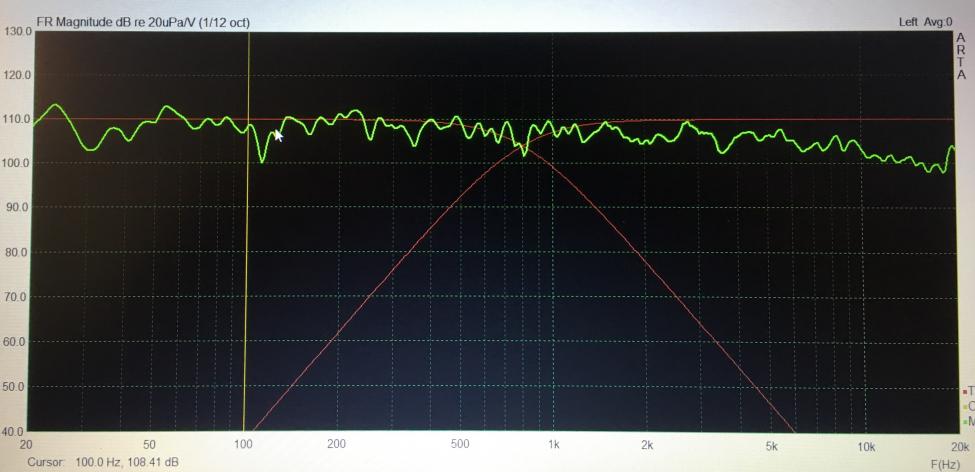Click the 10k frequency axis label
The width and height of the screenshot is (975, 472).
tap(866, 447)
